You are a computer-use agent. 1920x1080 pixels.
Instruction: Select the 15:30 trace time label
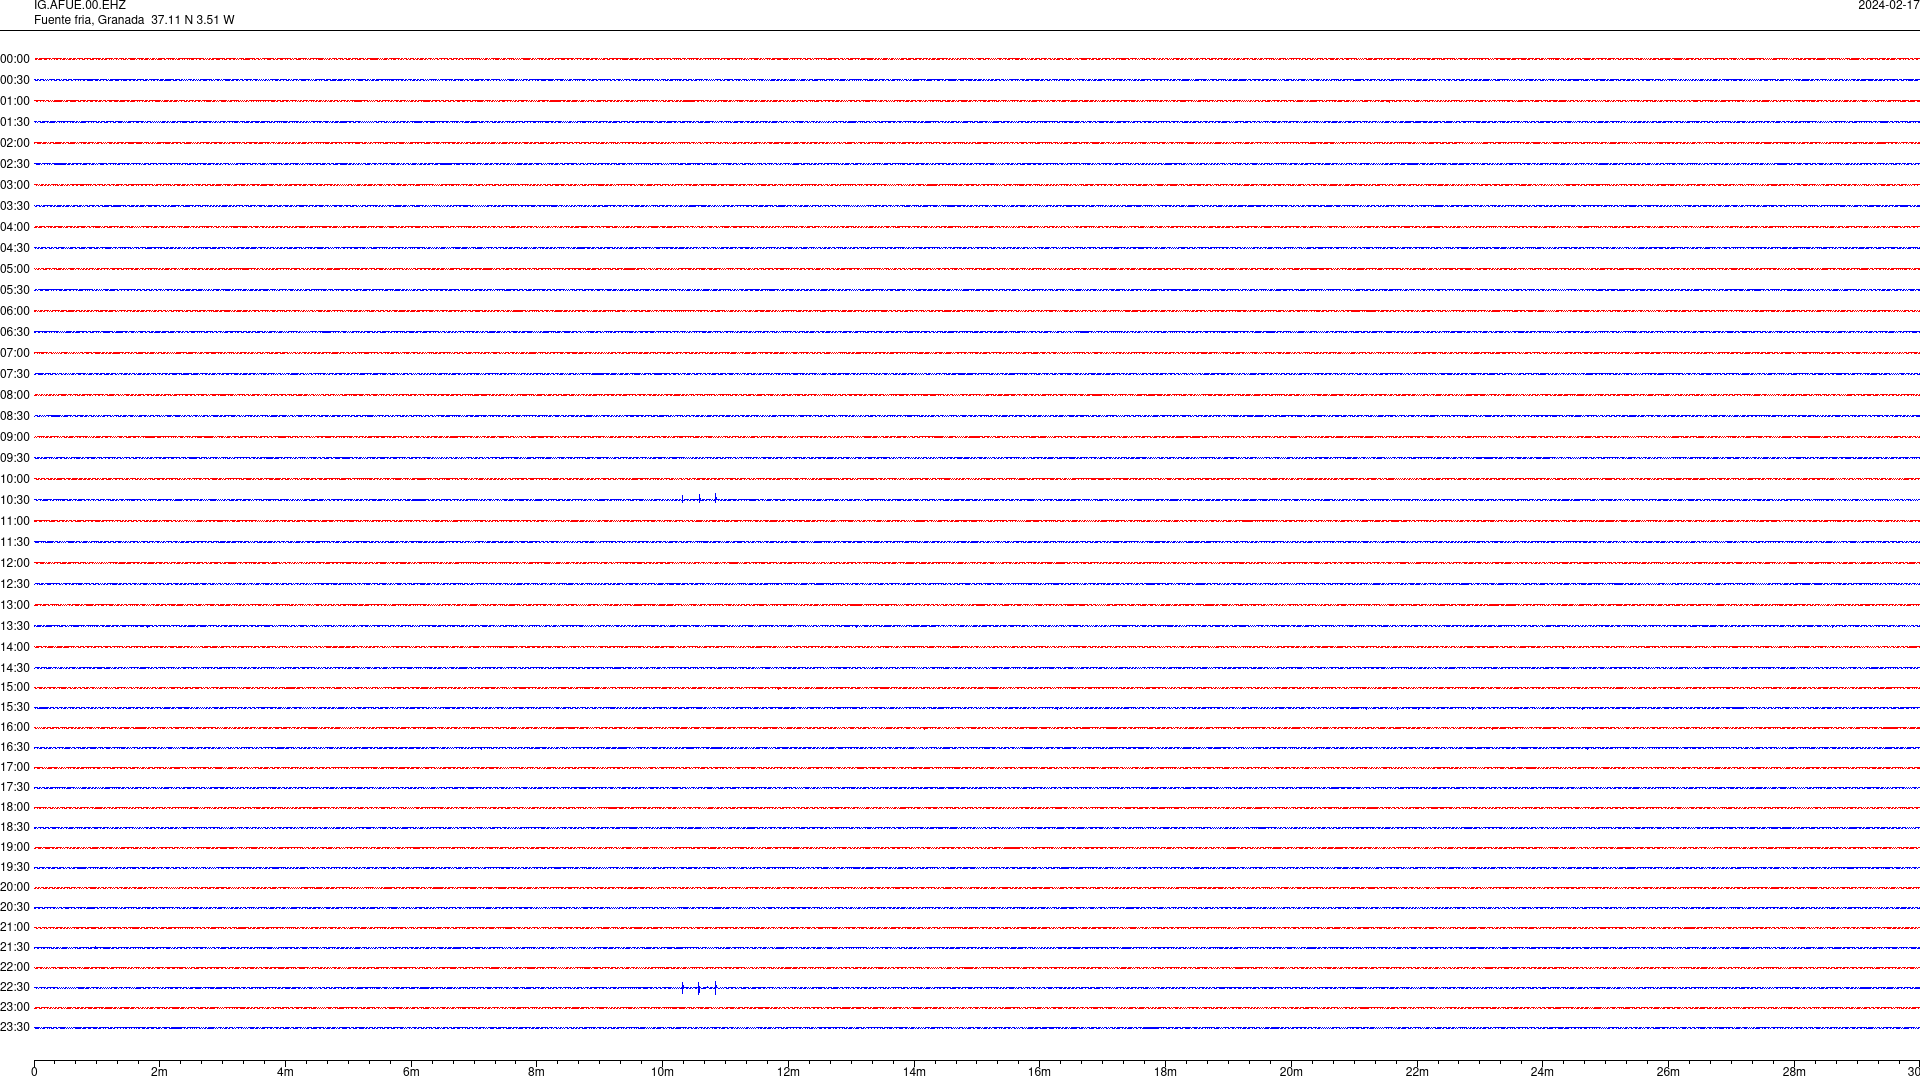15,707
